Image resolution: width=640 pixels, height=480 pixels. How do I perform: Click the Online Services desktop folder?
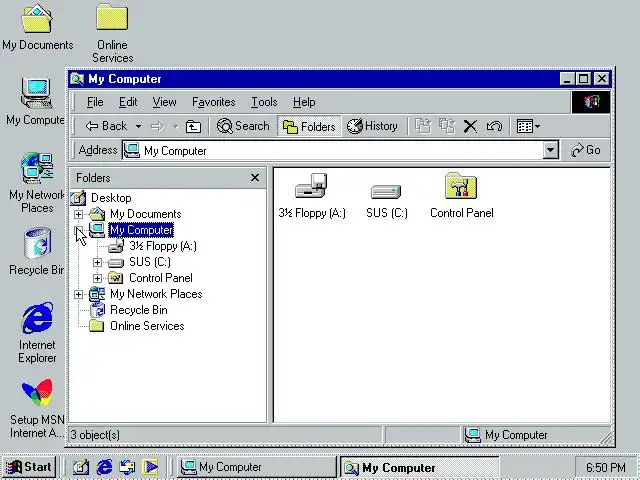click(112, 33)
